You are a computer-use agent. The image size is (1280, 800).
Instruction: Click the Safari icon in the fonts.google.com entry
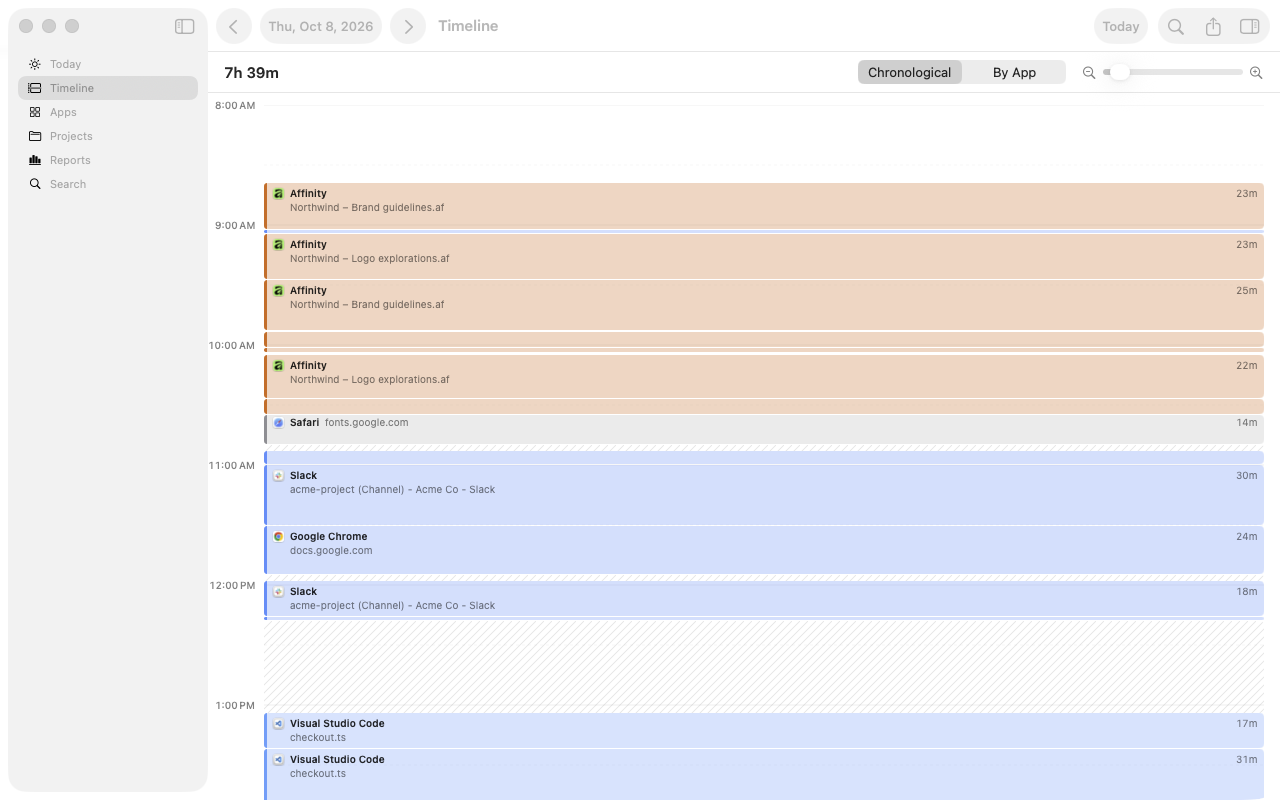pyautogui.click(x=279, y=423)
